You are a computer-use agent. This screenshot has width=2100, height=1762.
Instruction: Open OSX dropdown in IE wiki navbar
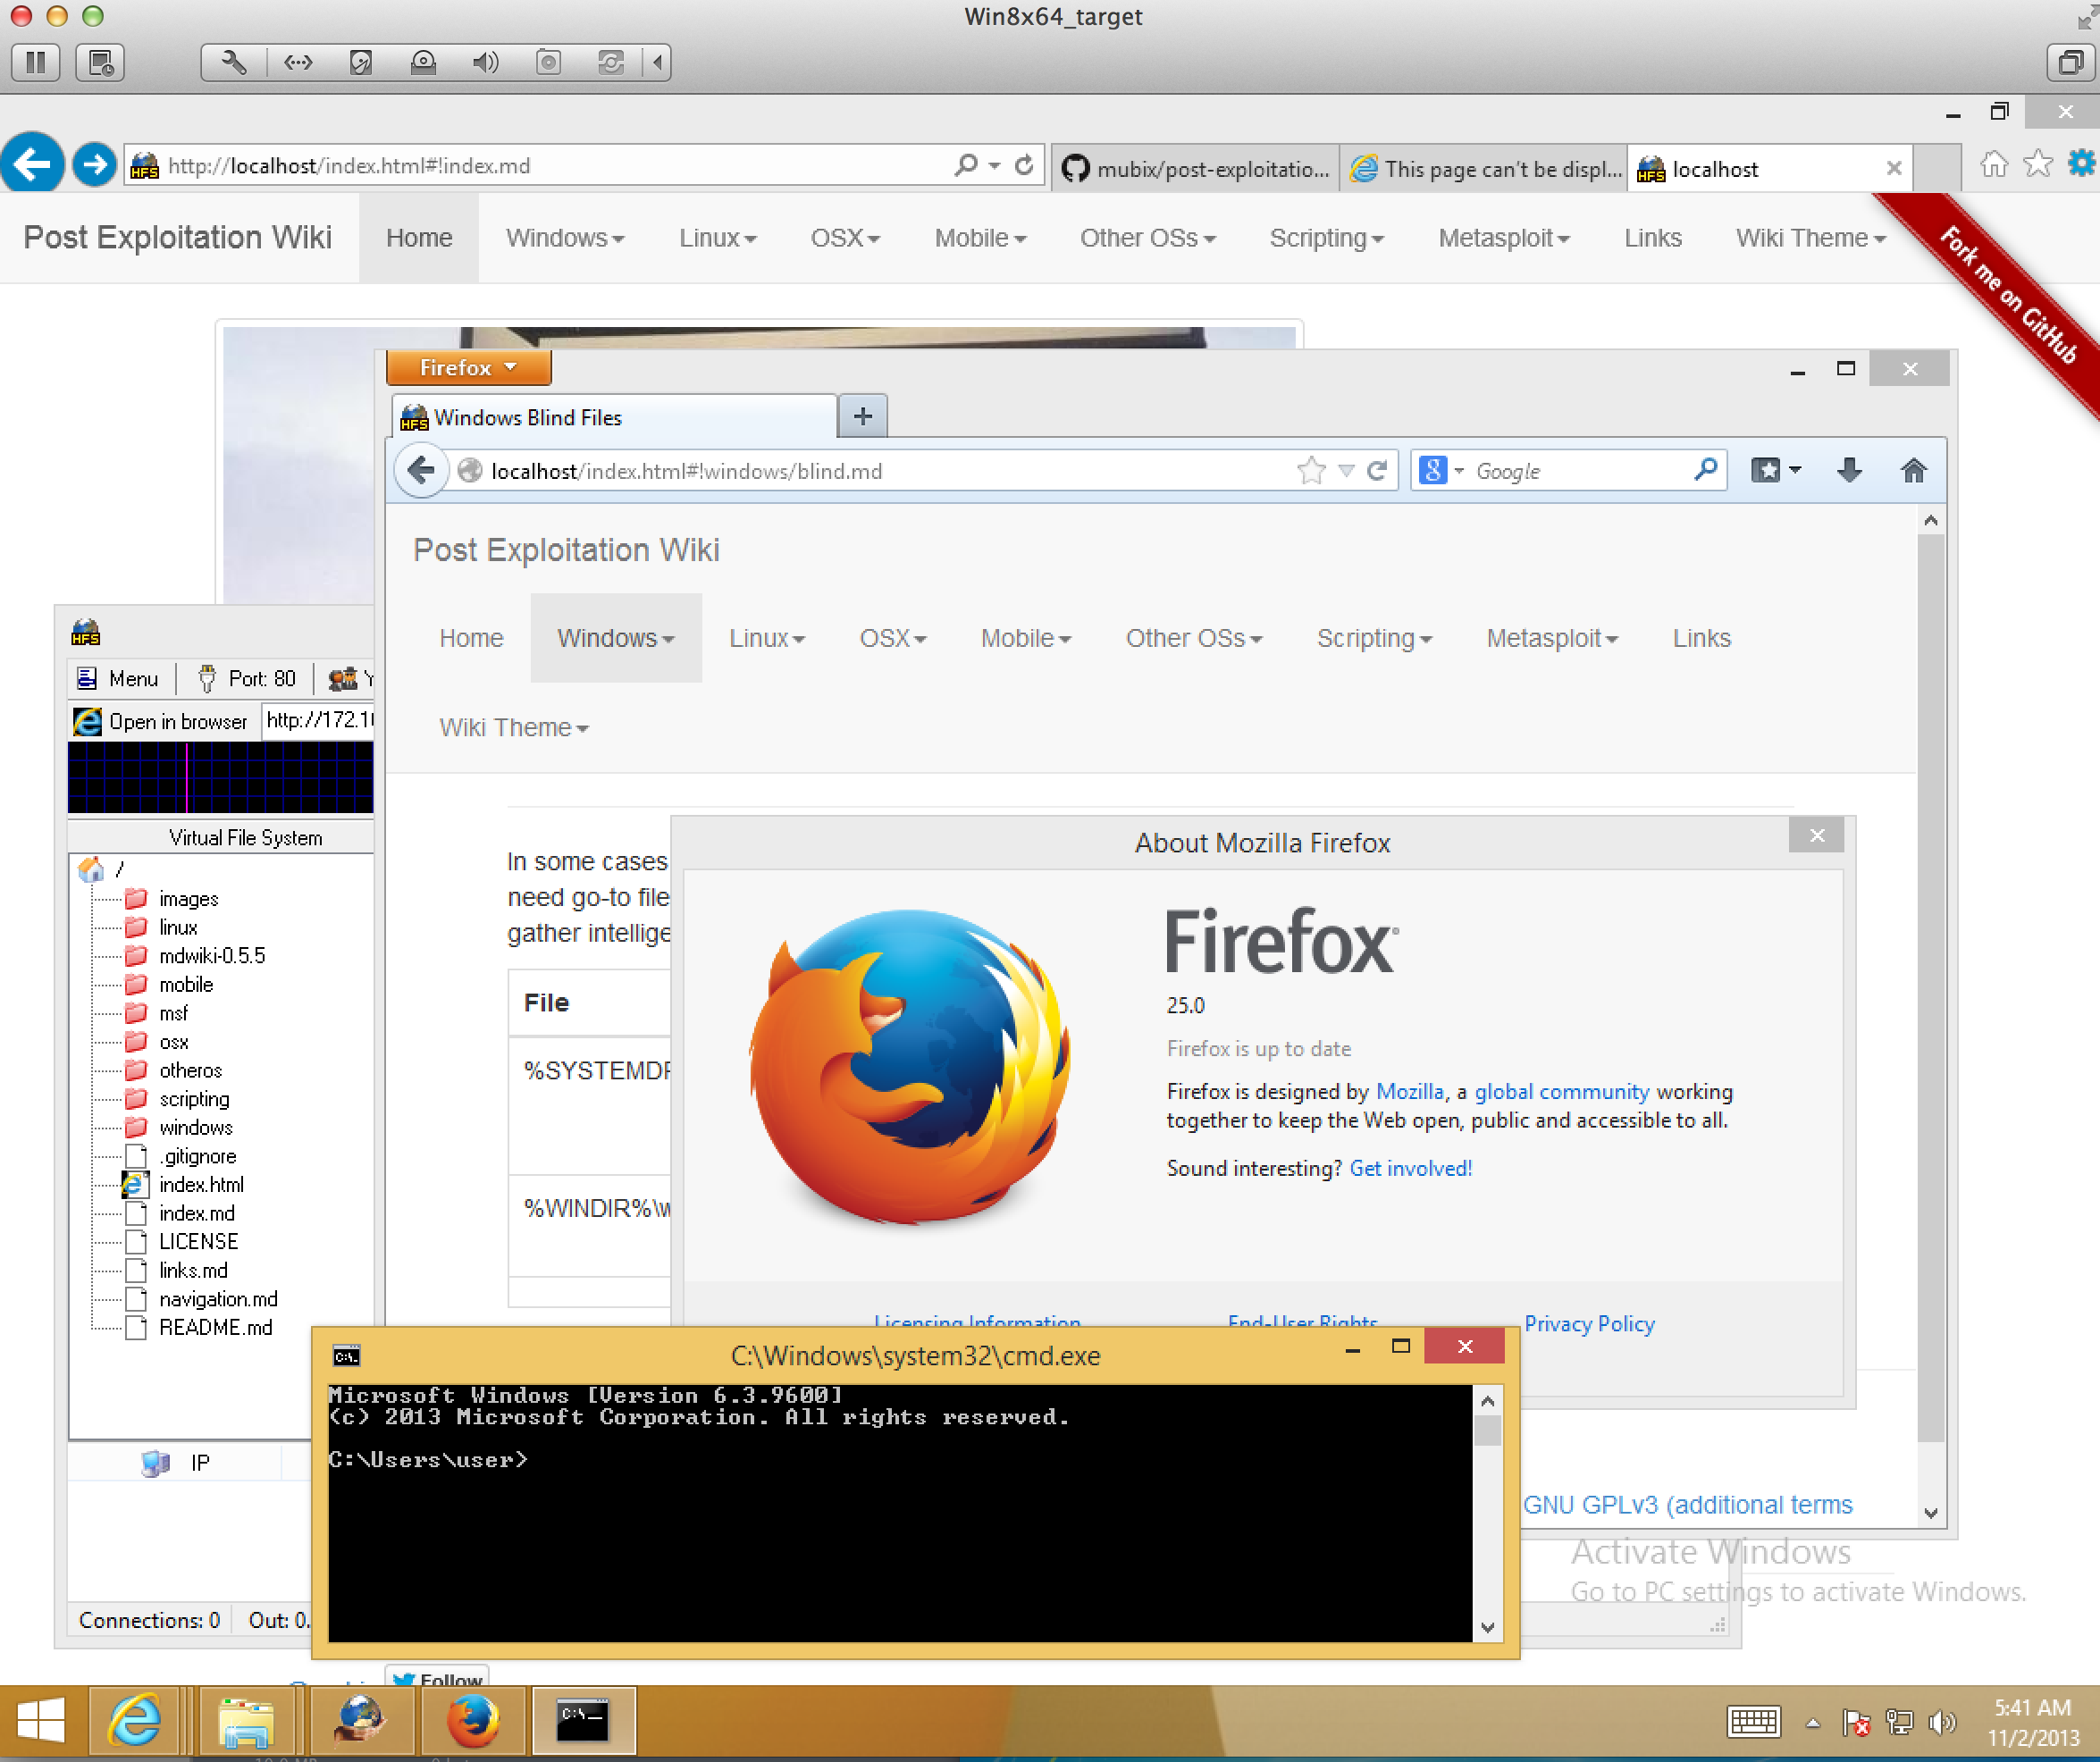(x=845, y=238)
